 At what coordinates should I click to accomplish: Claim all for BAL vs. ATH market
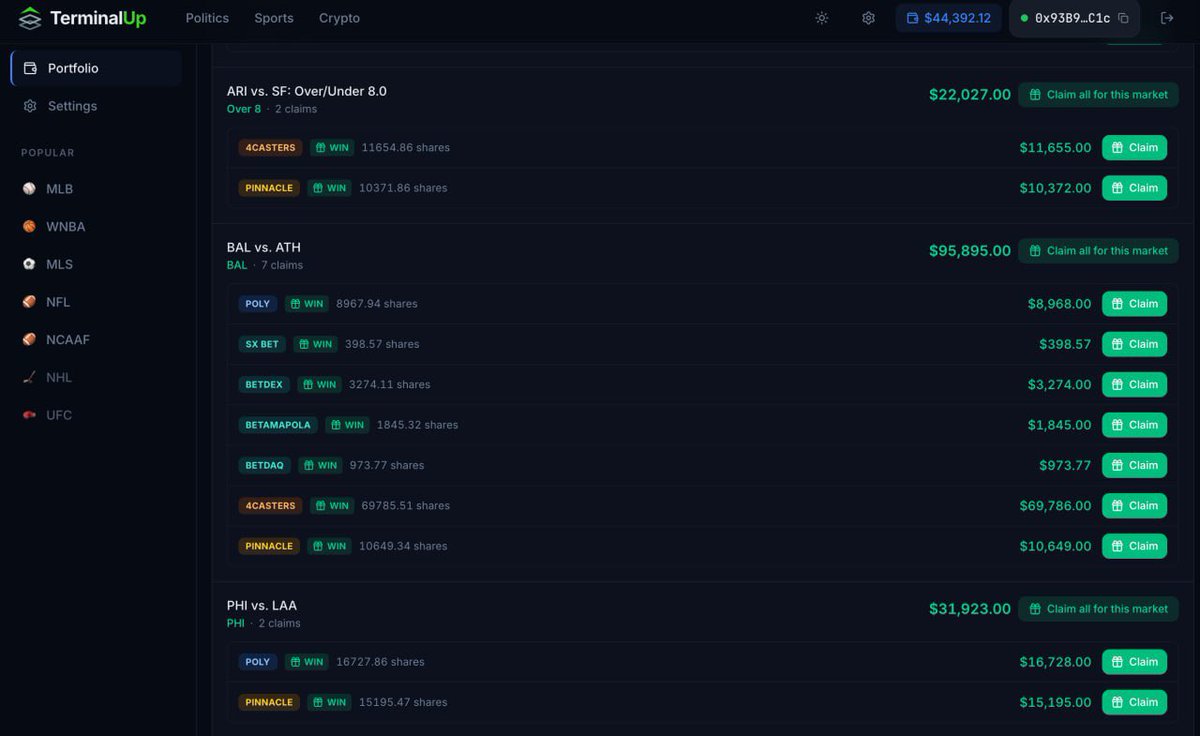point(1098,251)
